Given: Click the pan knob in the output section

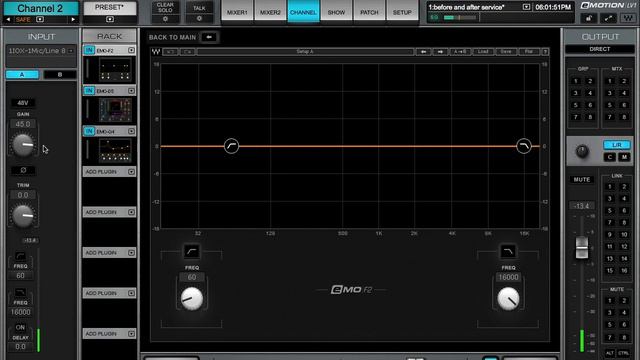Looking at the screenshot, I should [x=582, y=151].
